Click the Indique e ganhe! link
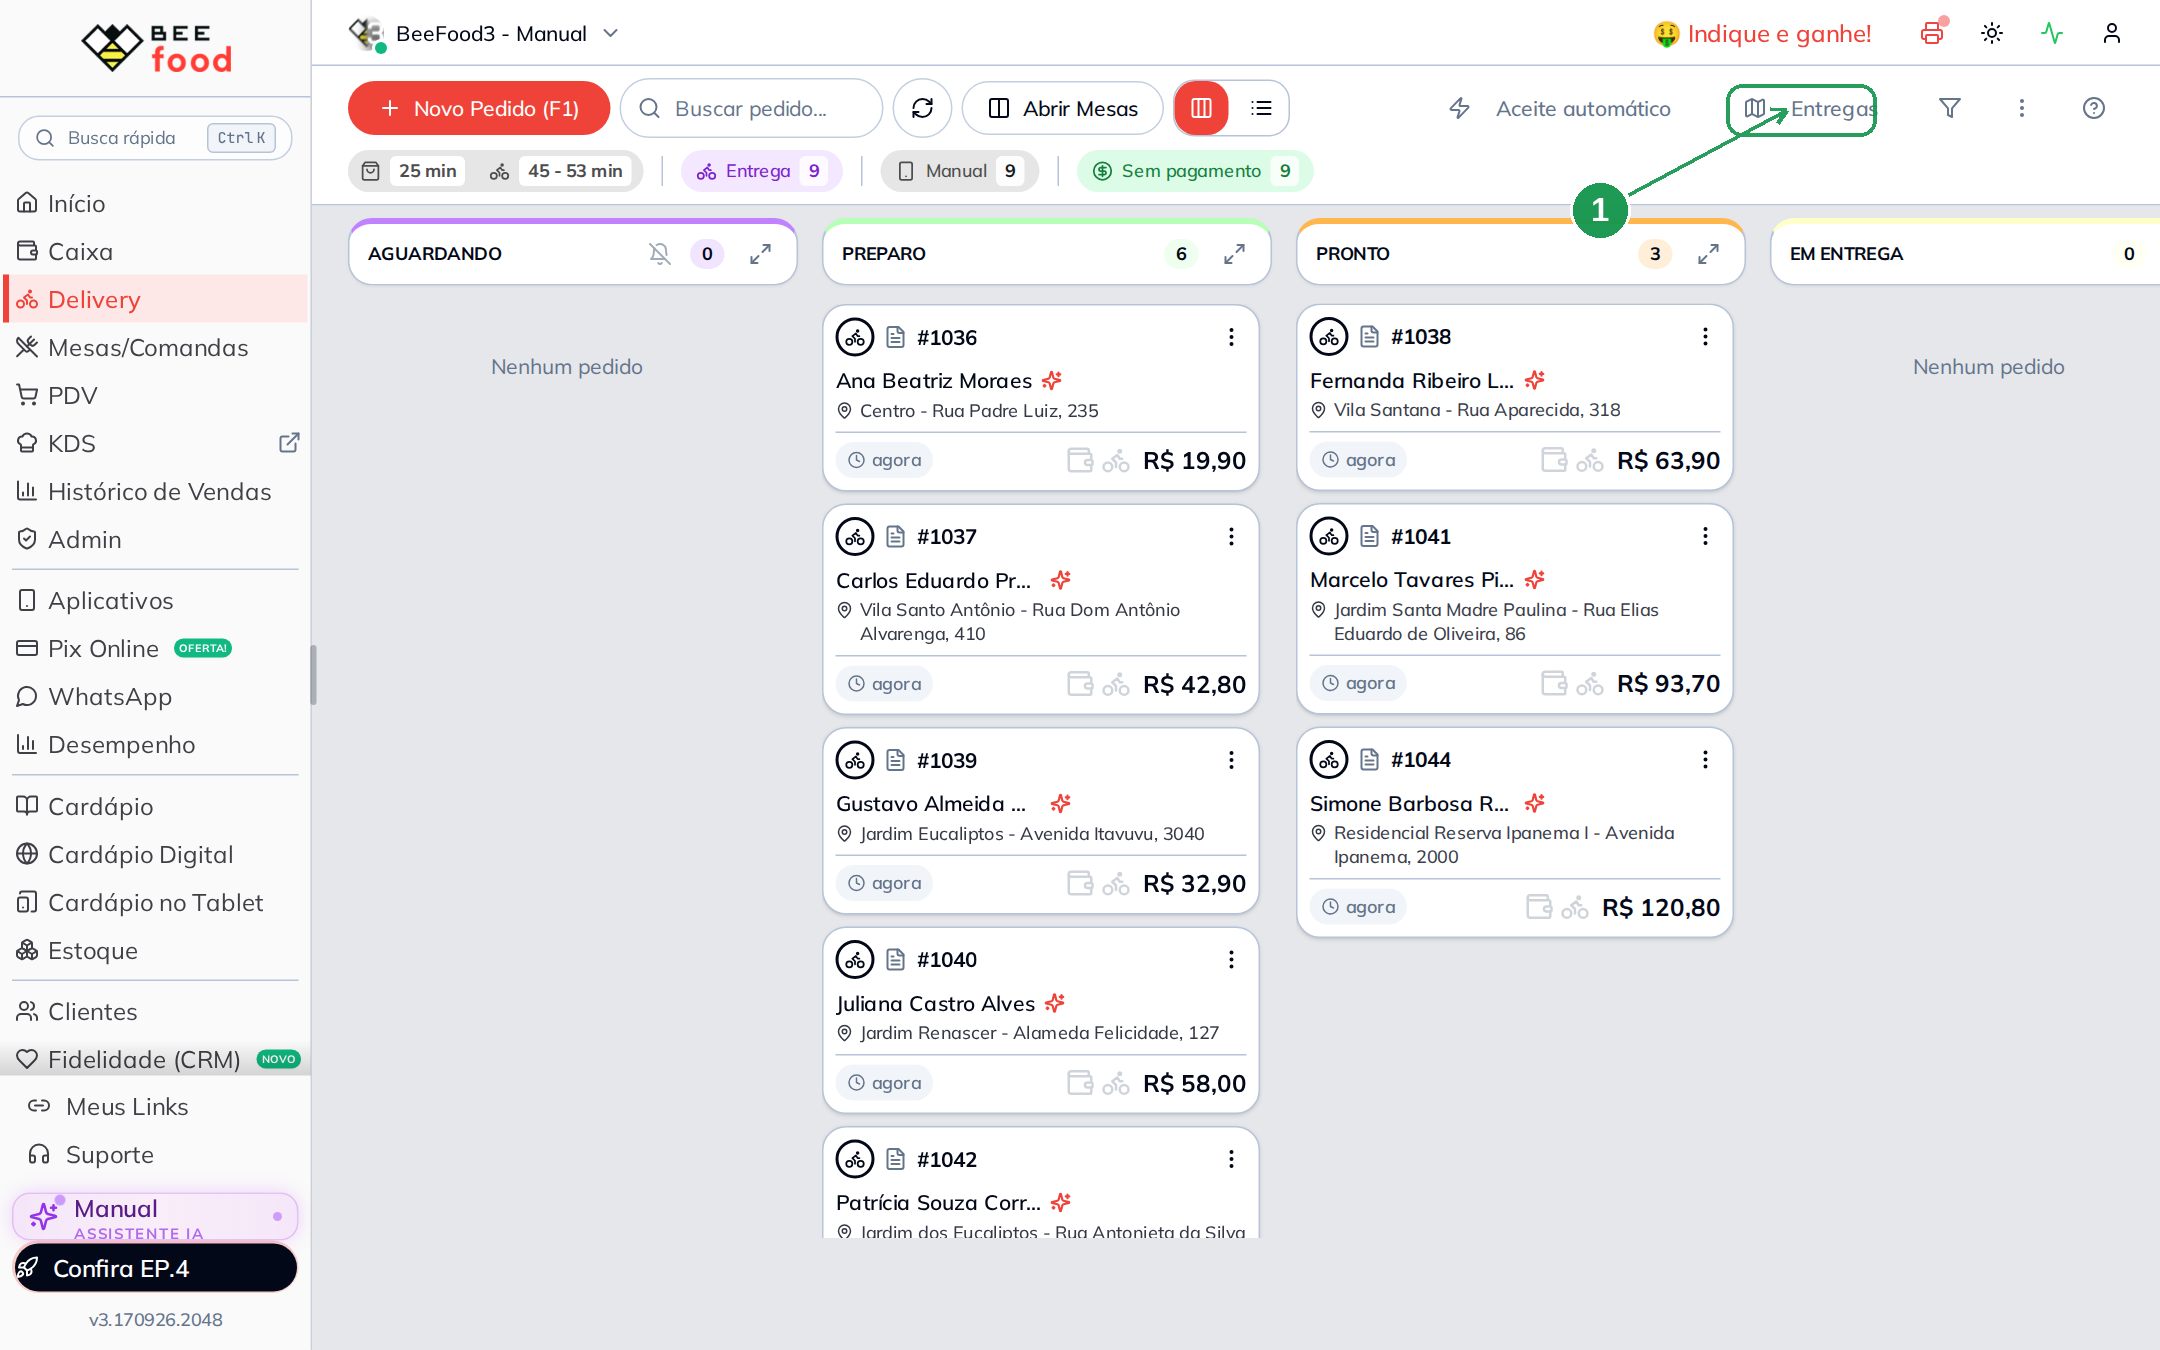This screenshot has width=2160, height=1350. click(1762, 33)
